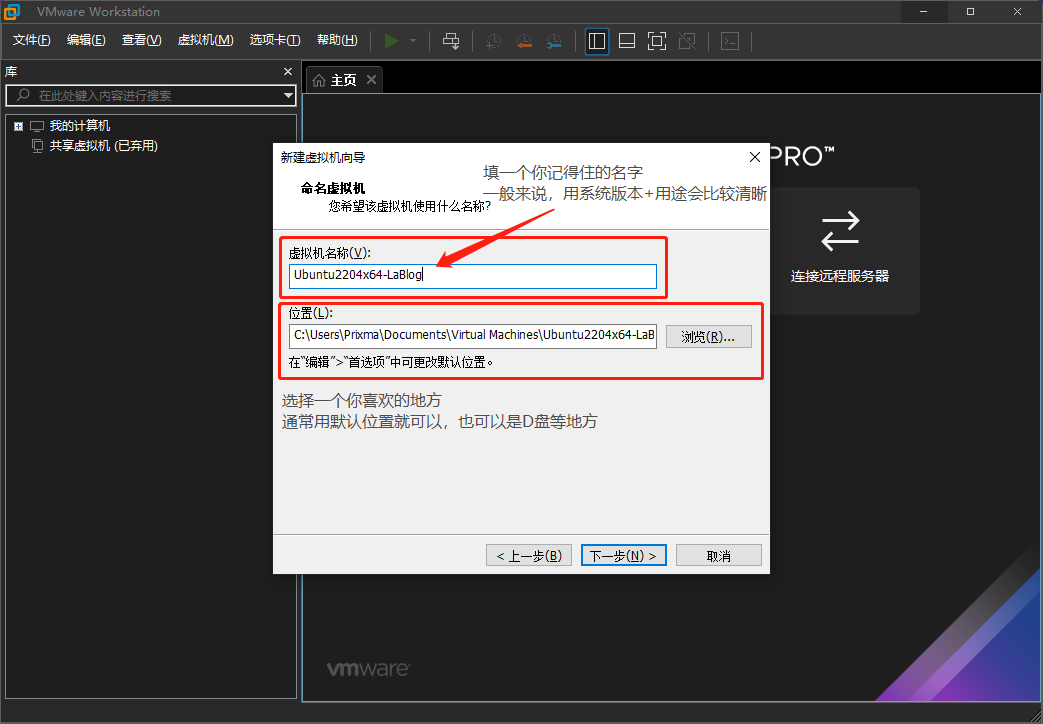Click the 虚拟机名称 input field

(x=472, y=275)
